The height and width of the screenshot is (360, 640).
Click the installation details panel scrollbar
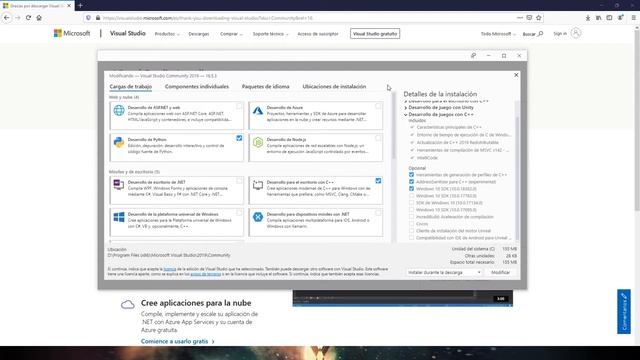517,178
